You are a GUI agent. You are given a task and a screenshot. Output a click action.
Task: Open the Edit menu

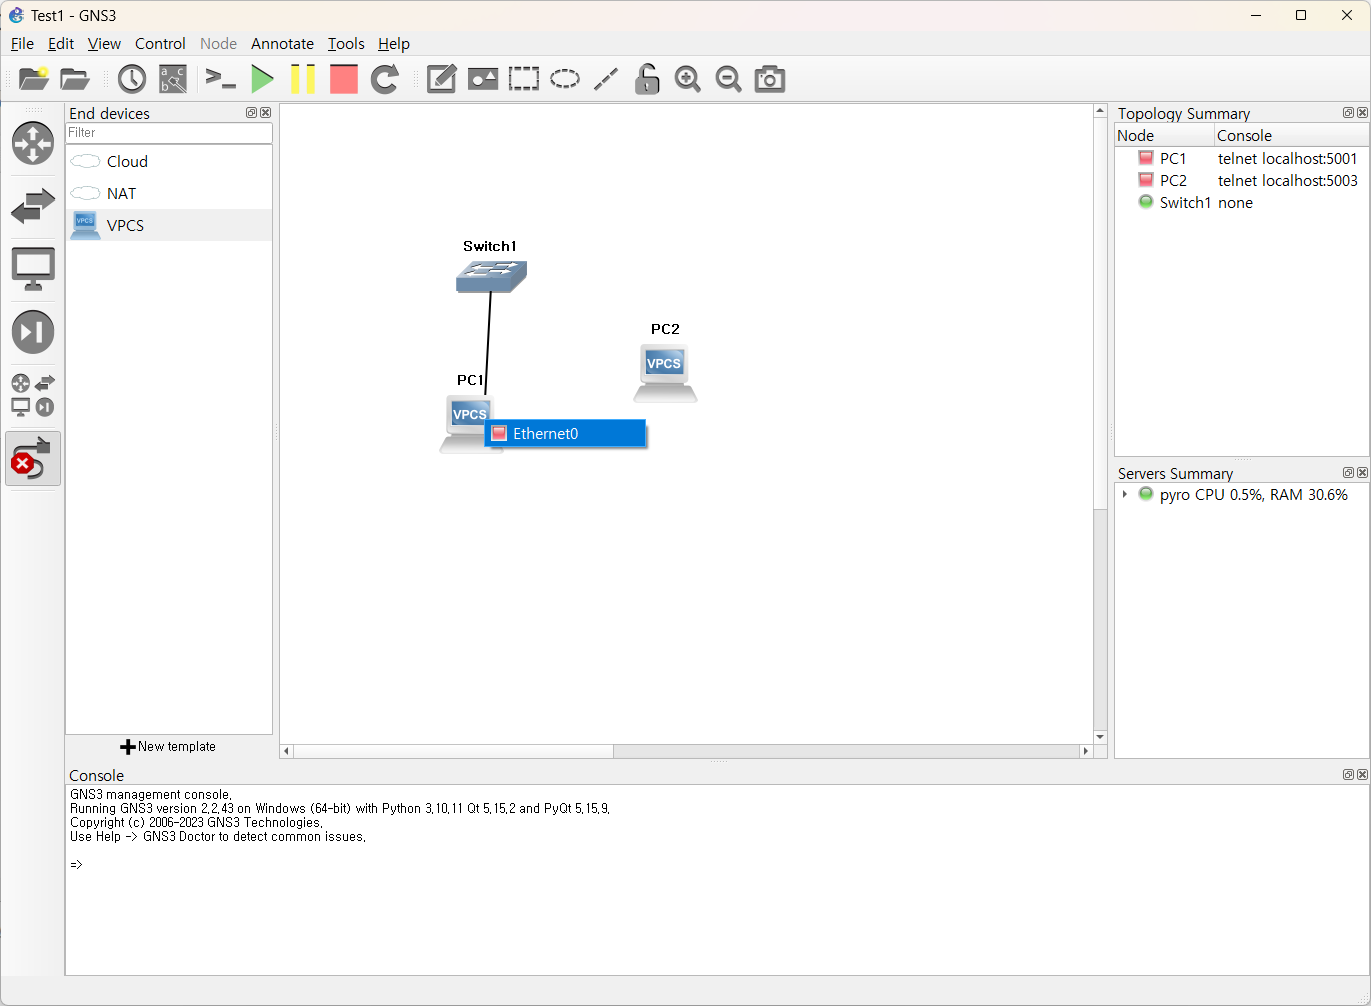pos(61,44)
